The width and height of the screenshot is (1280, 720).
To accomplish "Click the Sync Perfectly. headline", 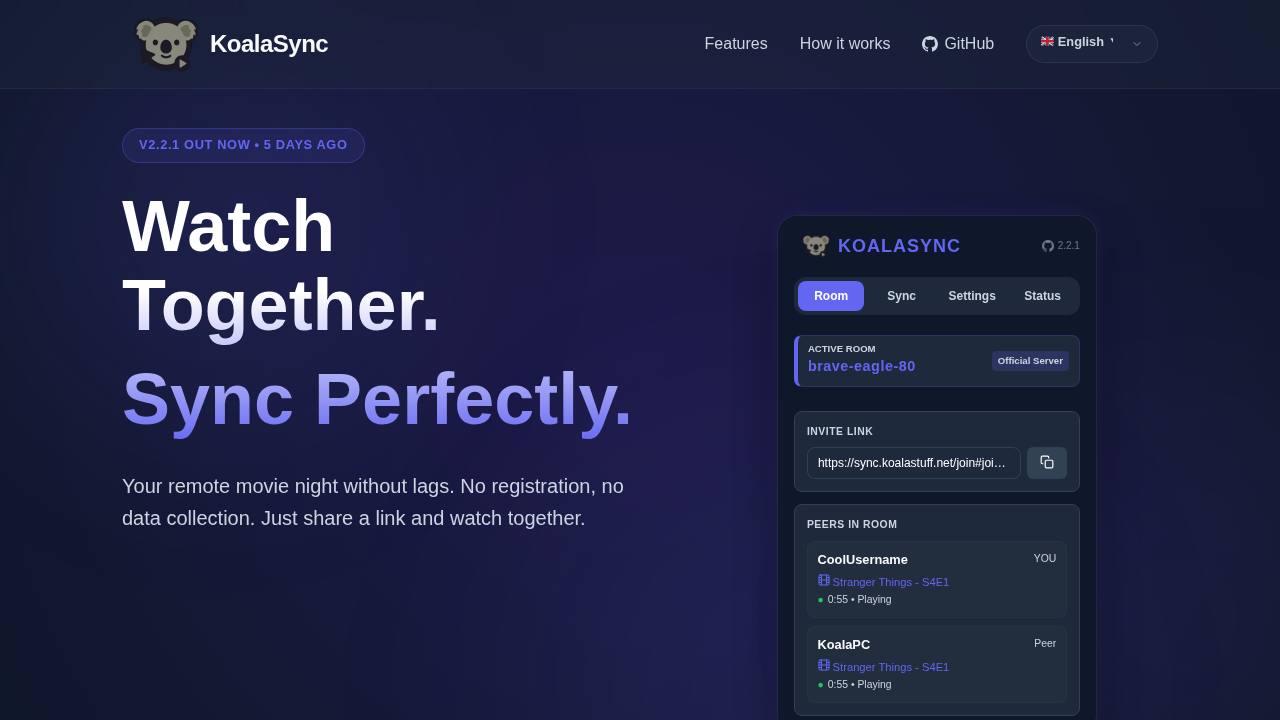I will (377, 399).
